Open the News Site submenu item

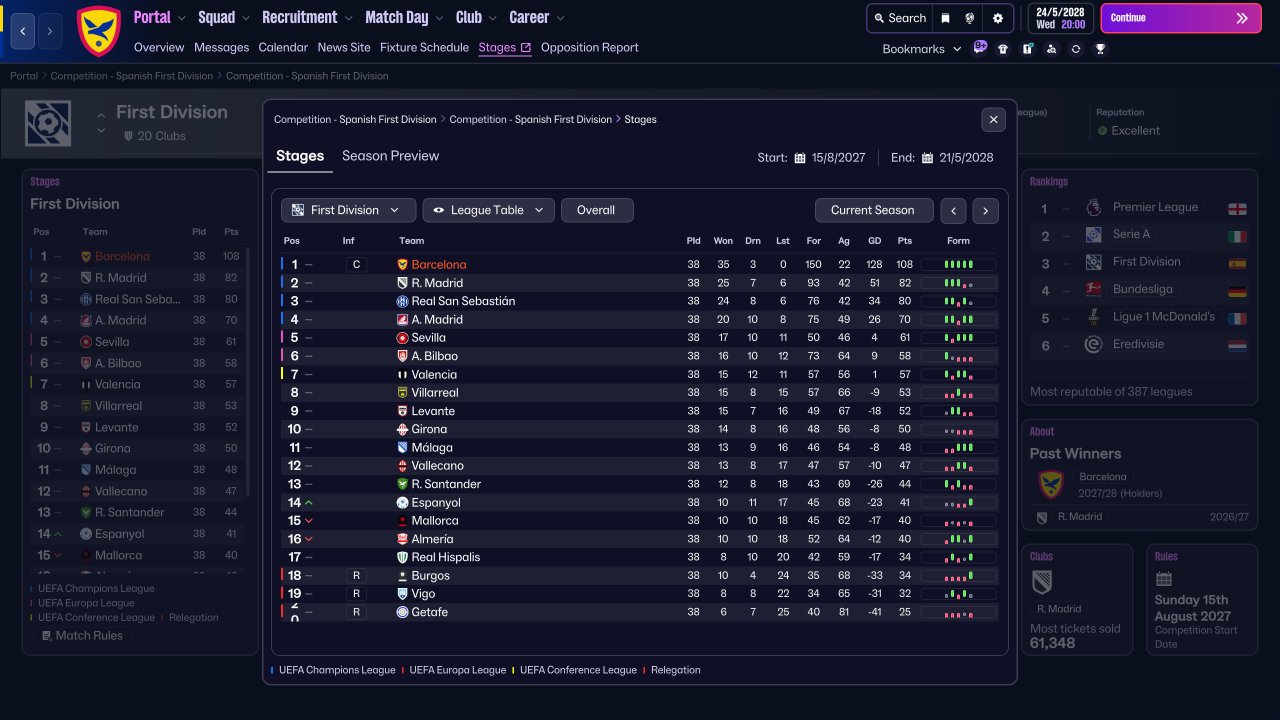pyautogui.click(x=344, y=47)
